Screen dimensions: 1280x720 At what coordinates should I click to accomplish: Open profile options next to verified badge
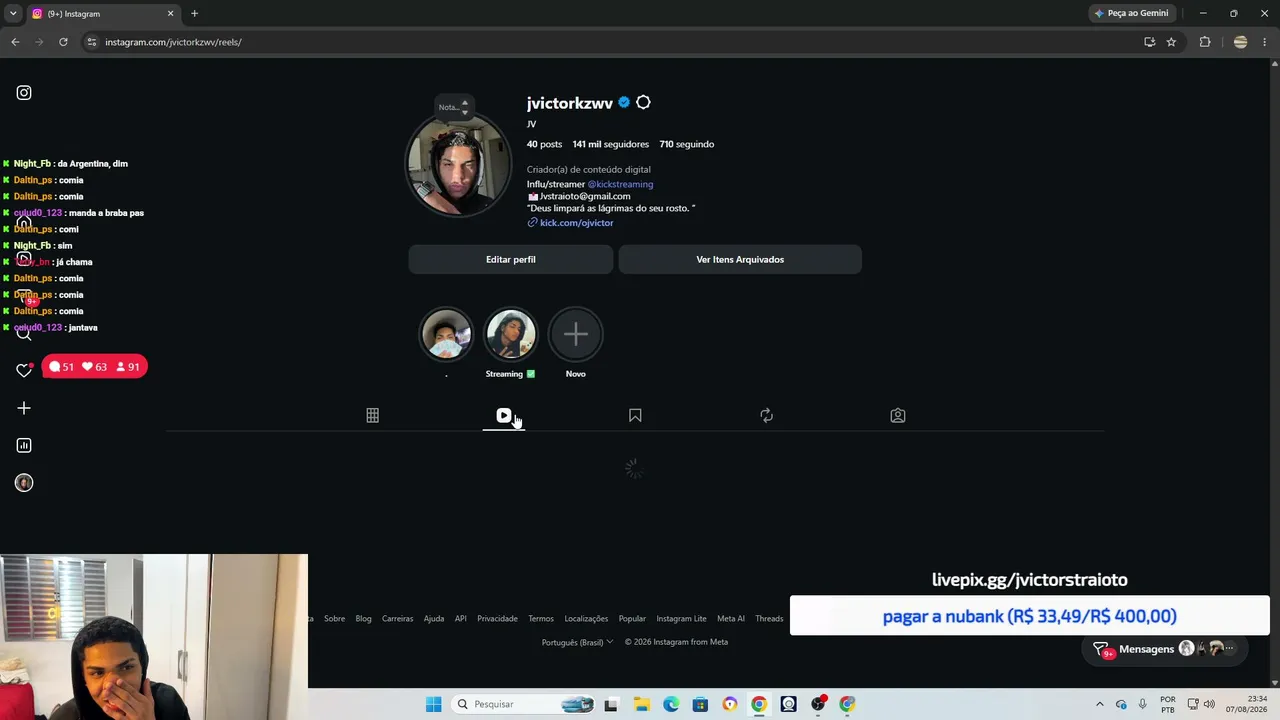pos(643,103)
